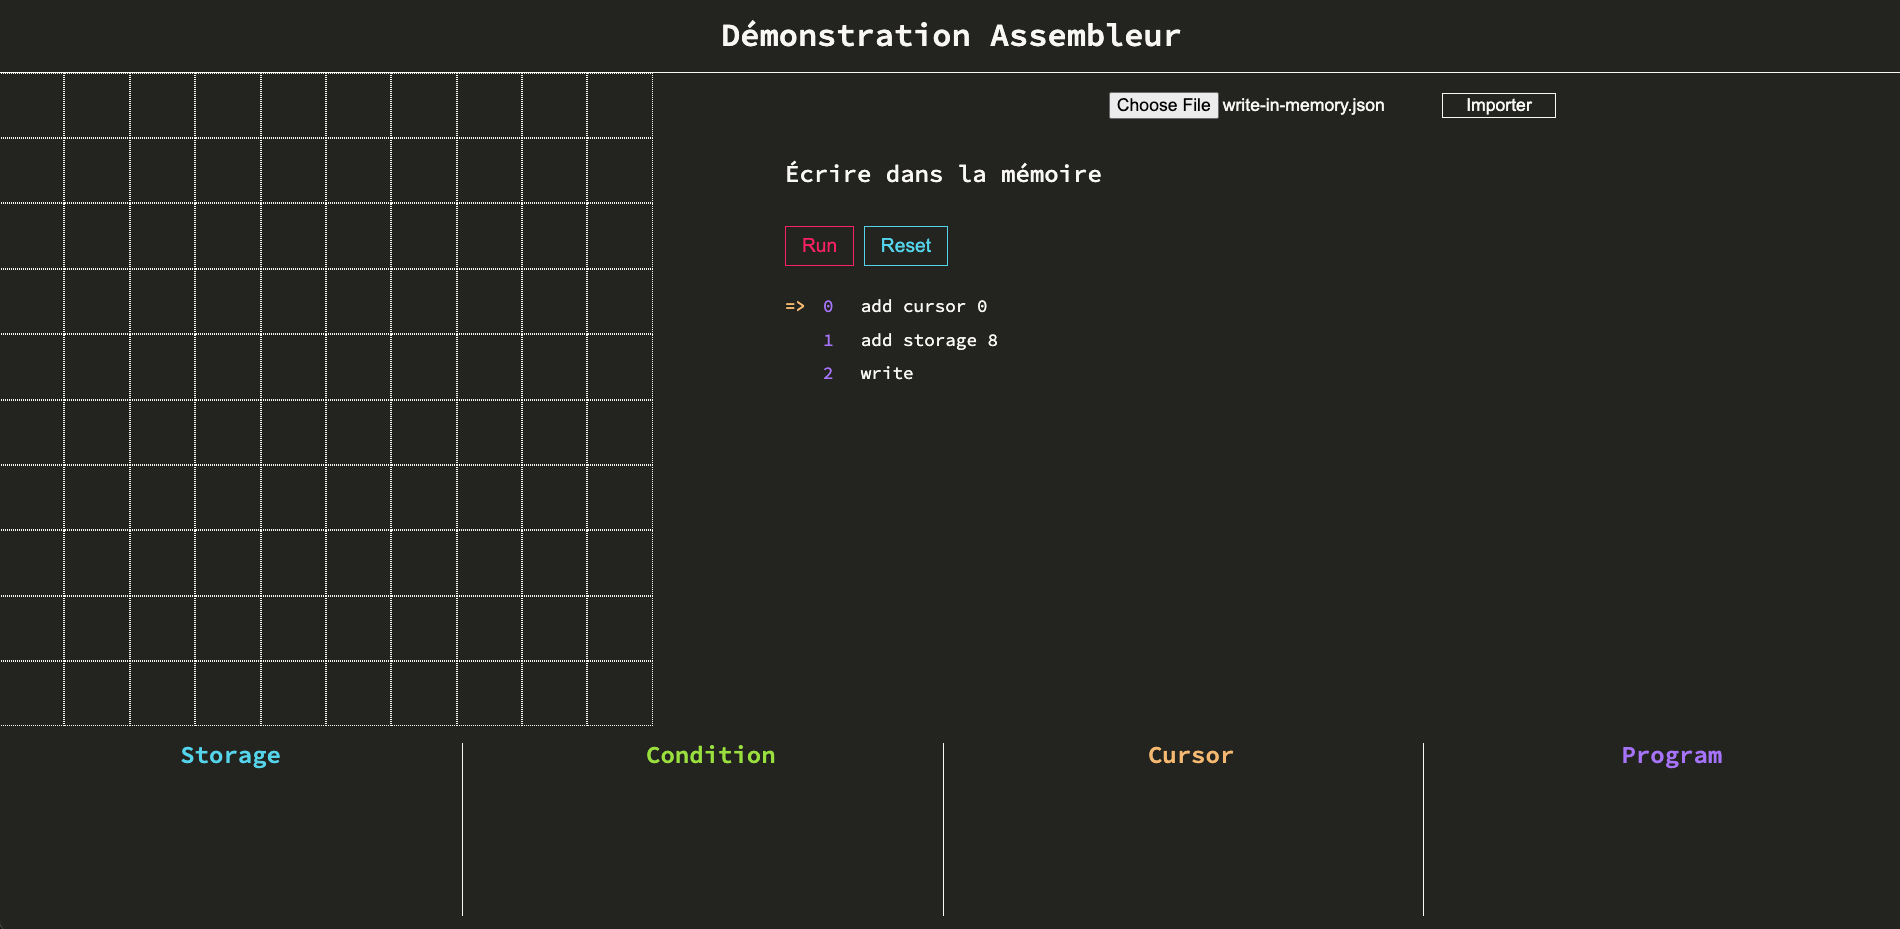
Task: Select line number 2 in the program
Action: pyautogui.click(x=828, y=373)
